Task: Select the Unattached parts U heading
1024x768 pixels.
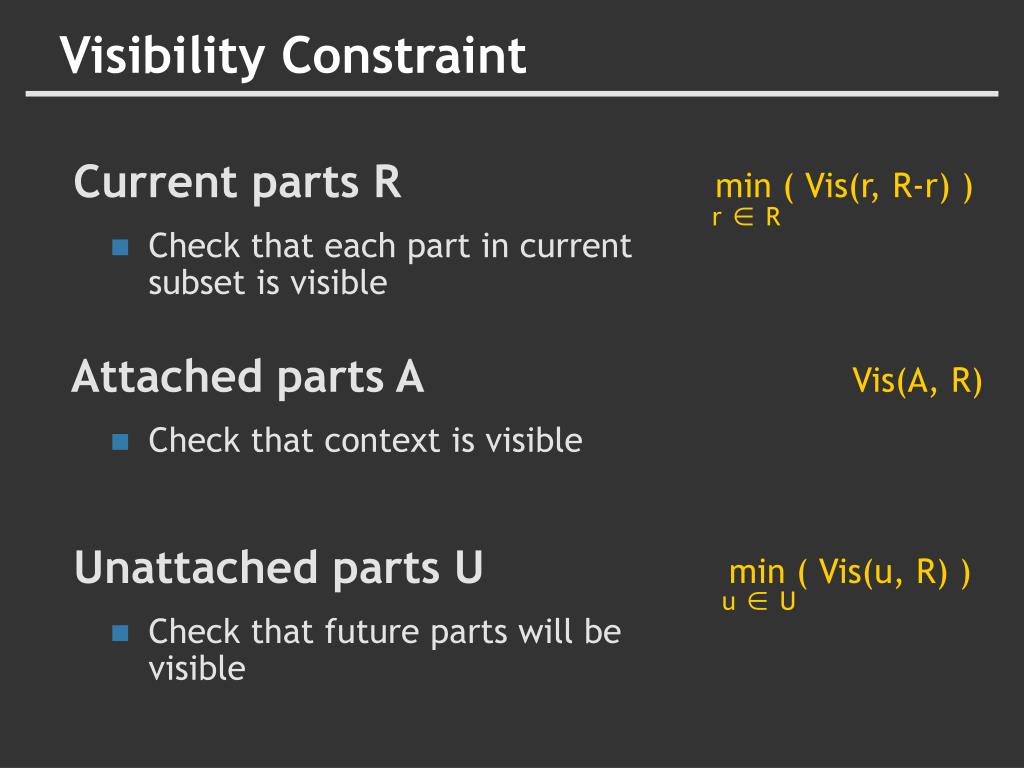Action: click(278, 568)
